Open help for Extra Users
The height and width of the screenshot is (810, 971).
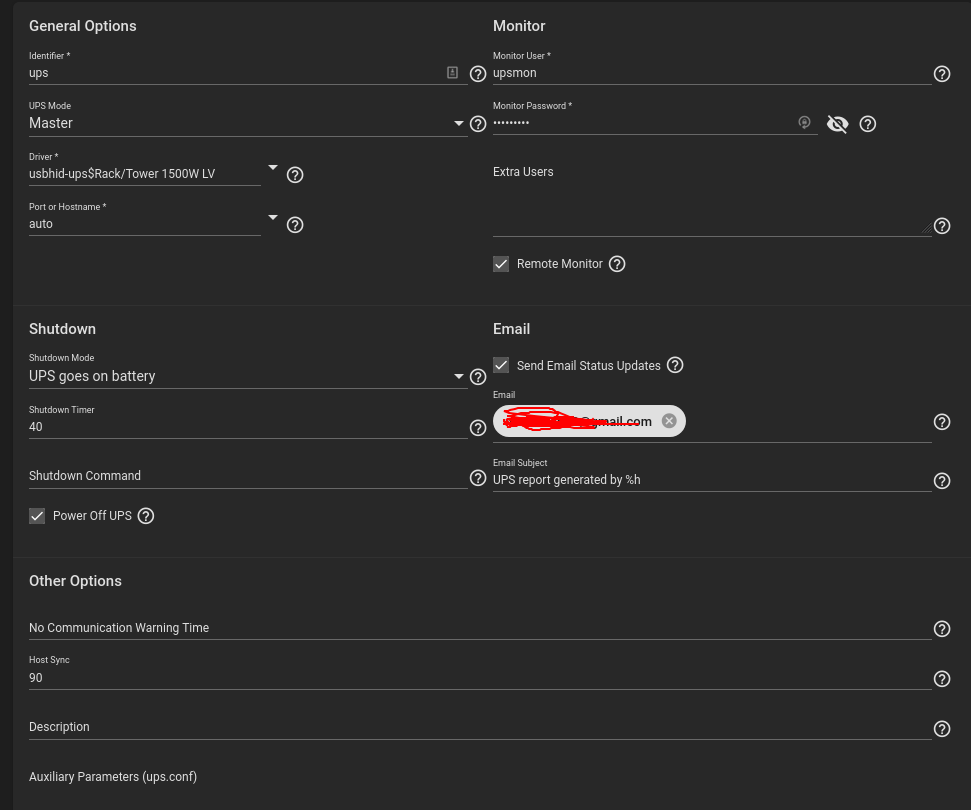coord(941,226)
